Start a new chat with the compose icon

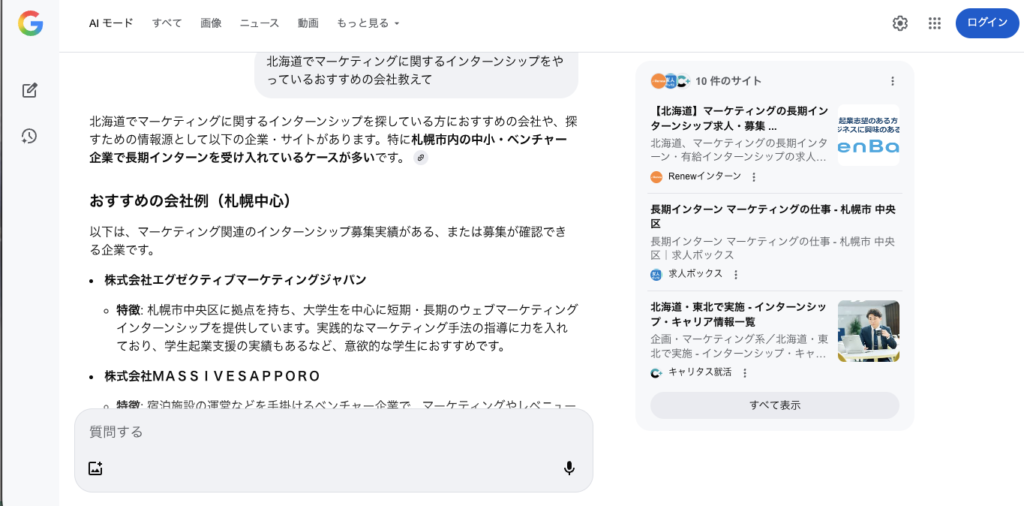(x=30, y=91)
